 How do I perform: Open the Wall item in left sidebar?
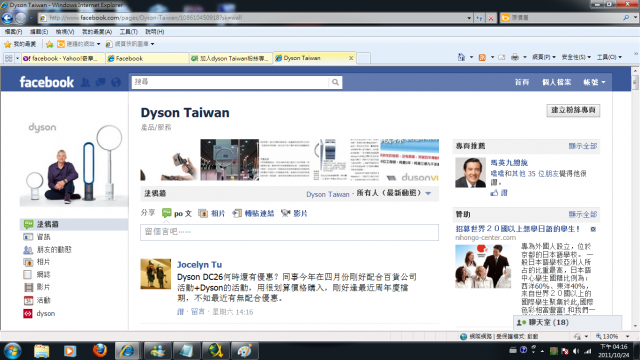point(74,224)
